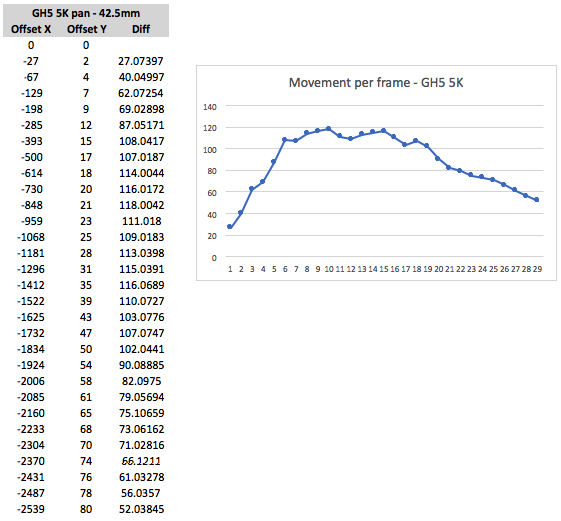This screenshot has width=561, height=521.
Task: Select the Diff cell 118.0042
Action: 141,205
